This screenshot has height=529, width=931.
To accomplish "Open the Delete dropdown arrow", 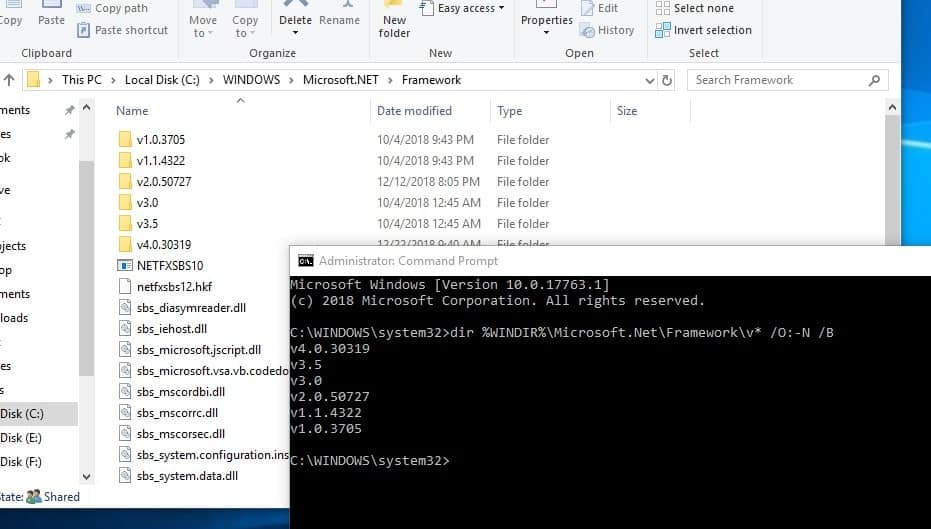I will point(295,33).
